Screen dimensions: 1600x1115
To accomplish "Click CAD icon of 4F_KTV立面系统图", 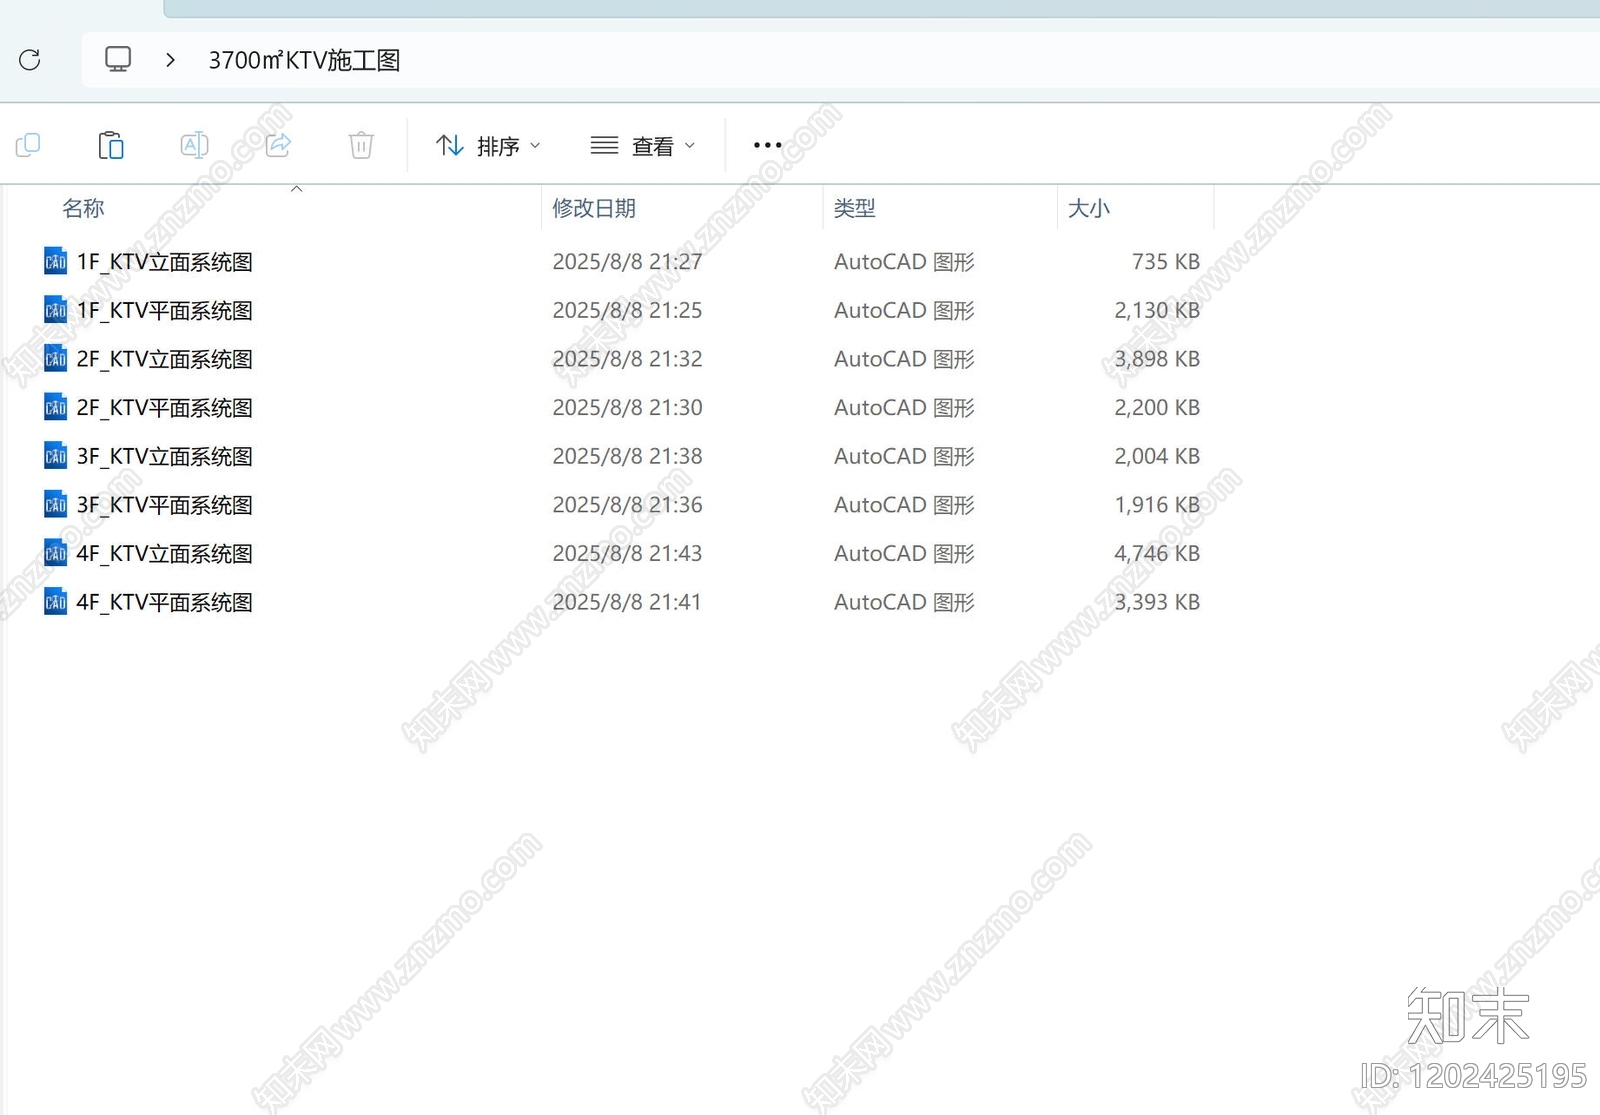I will pos(56,553).
